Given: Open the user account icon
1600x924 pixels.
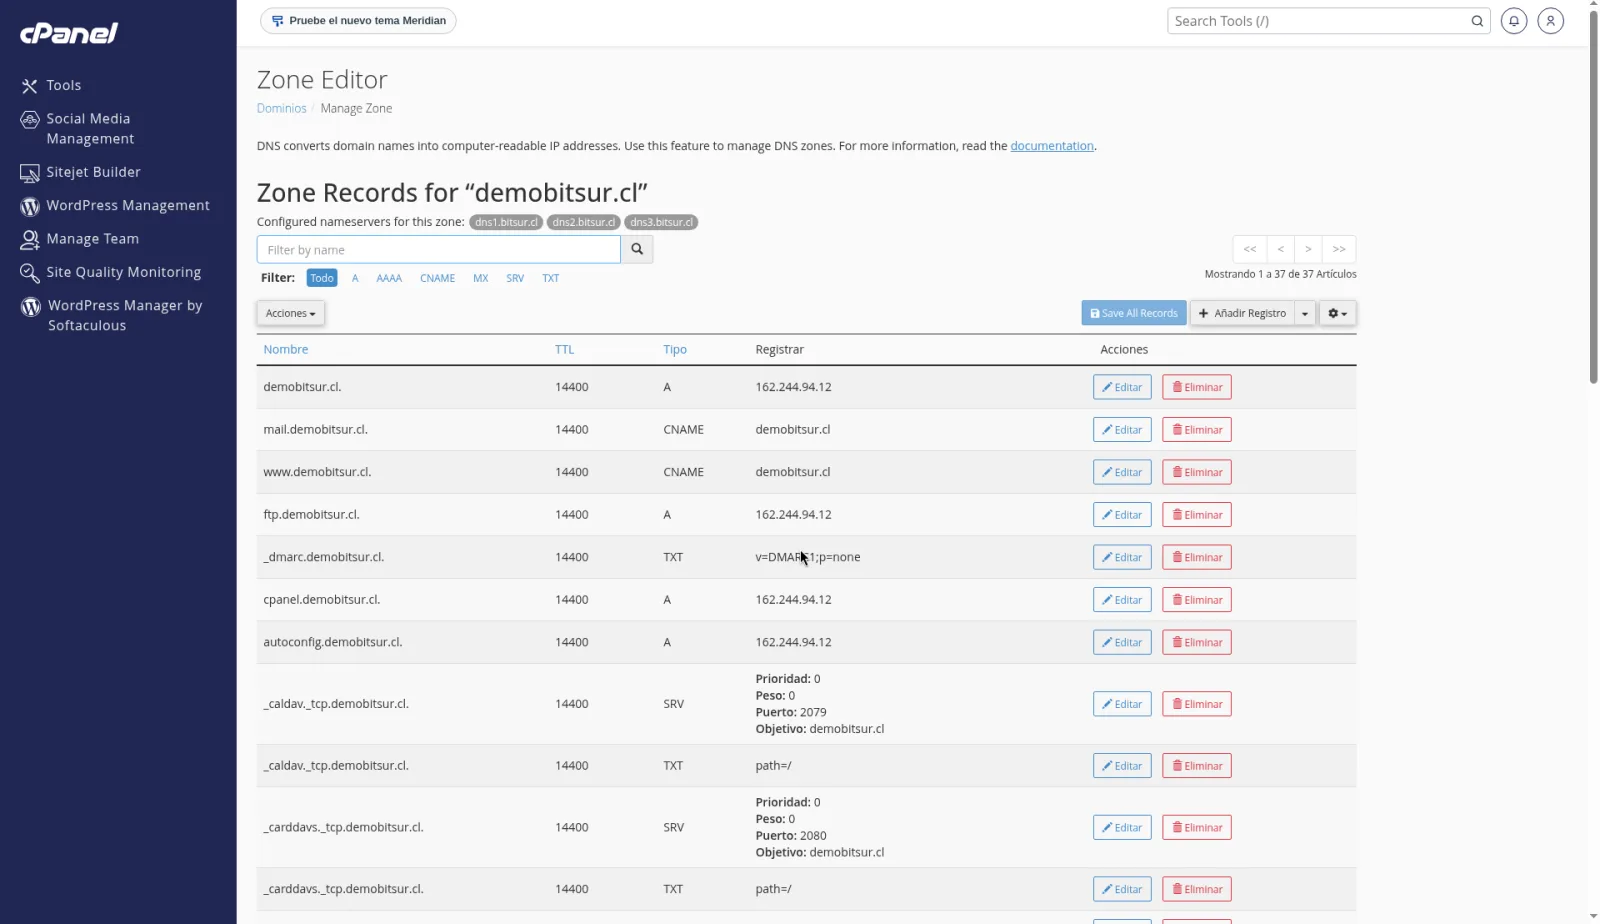Looking at the screenshot, I should pos(1550,21).
